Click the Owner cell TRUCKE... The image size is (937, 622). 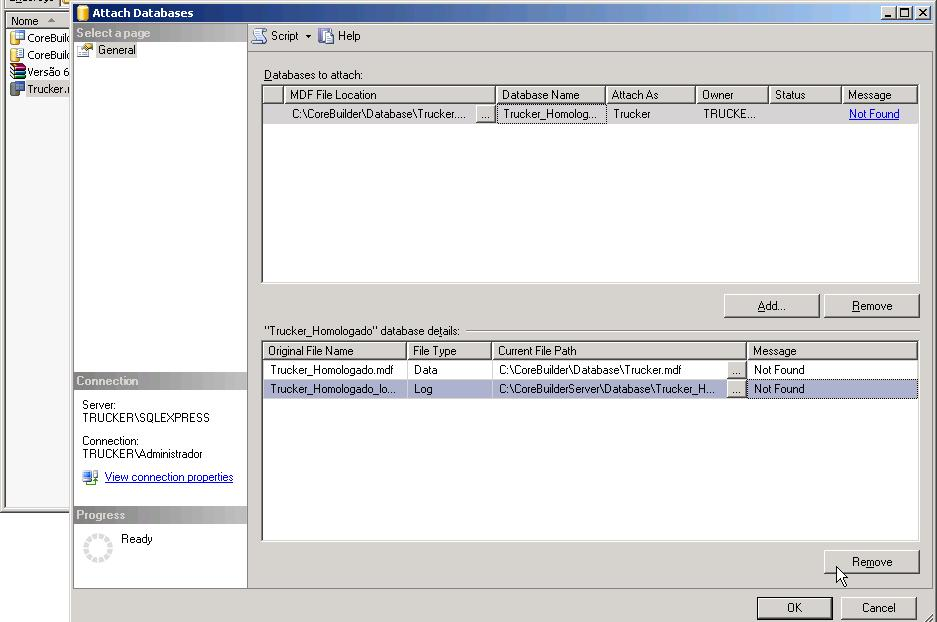(732, 114)
